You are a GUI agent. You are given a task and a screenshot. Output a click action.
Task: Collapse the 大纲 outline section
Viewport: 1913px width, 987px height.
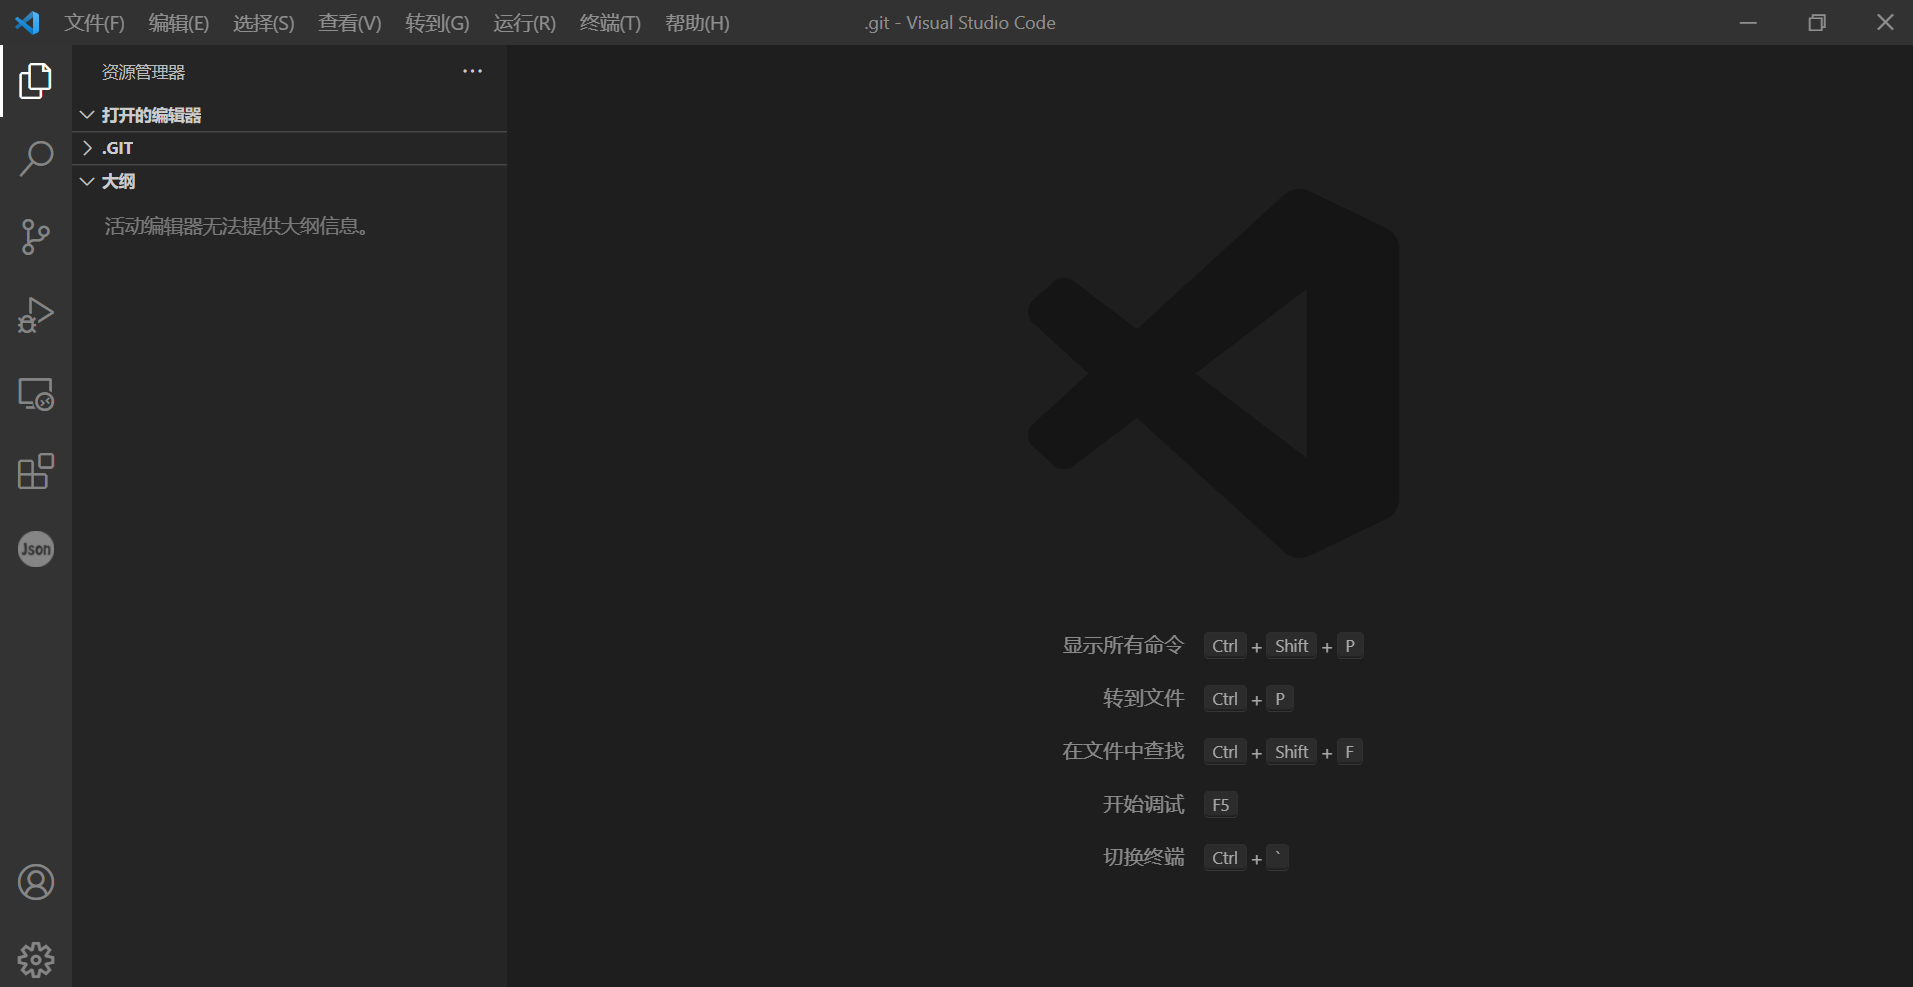[x=290, y=181]
